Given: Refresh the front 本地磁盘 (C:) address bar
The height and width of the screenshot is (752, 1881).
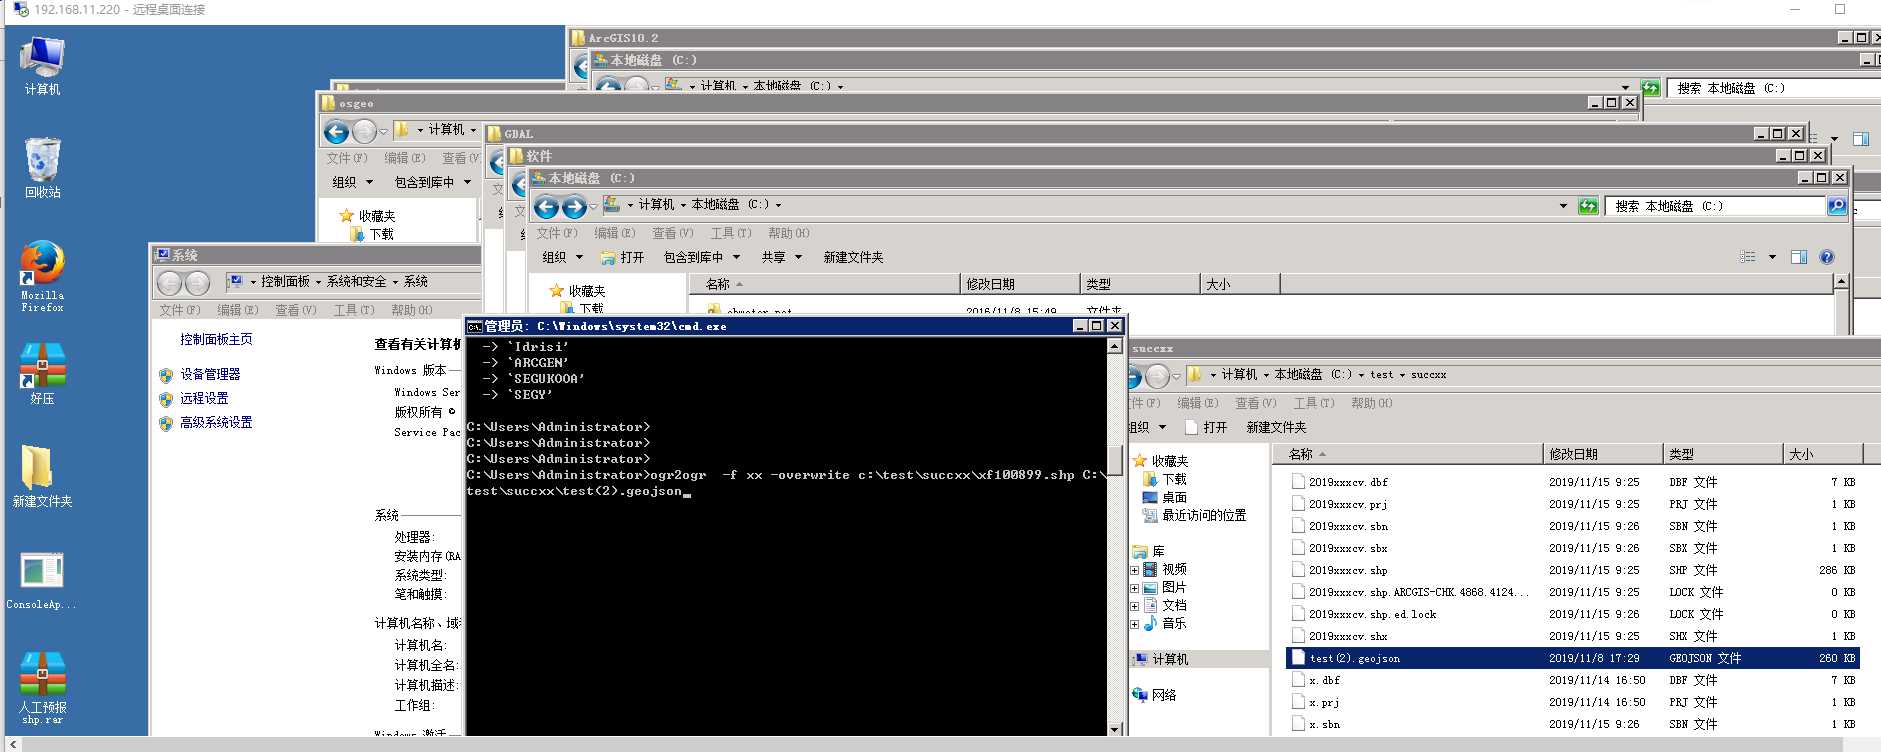Looking at the screenshot, I should (x=1588, y=206).
